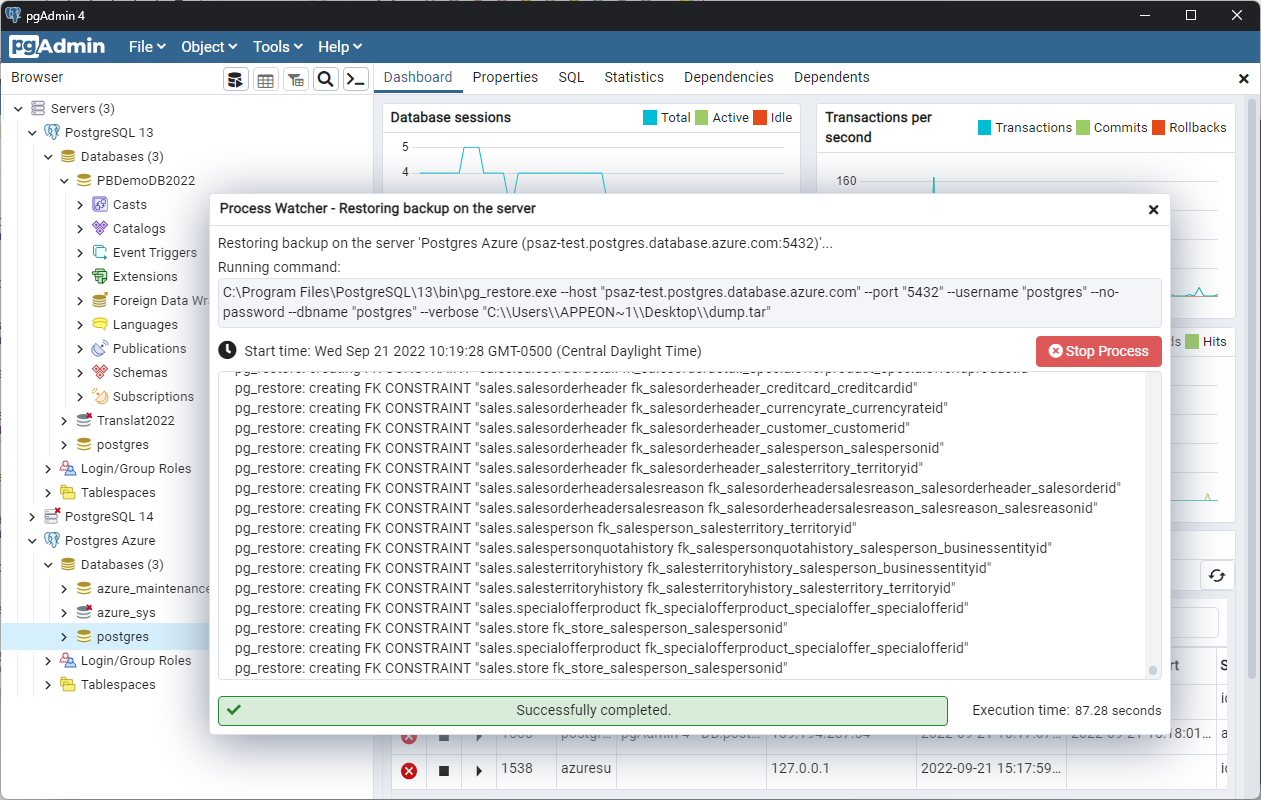Terminate the session with PID 1538

(443, 770)
